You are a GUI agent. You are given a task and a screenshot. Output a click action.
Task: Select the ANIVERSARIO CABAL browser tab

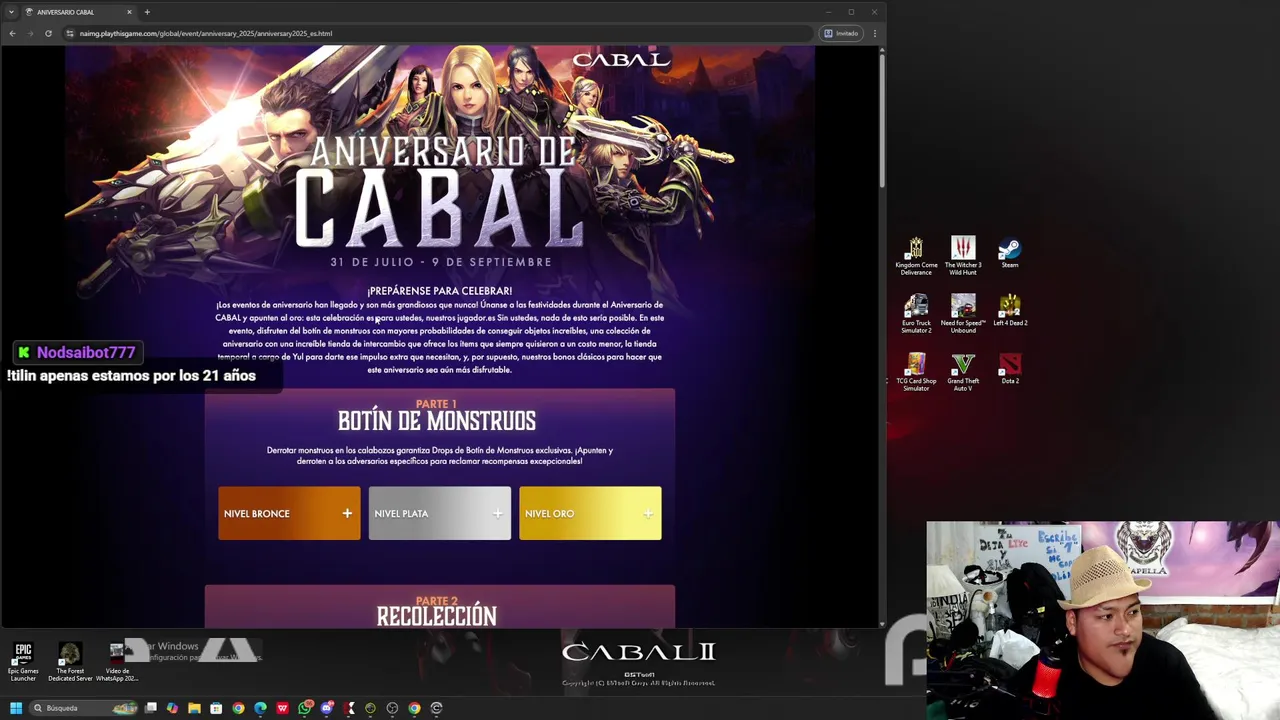pos(78,12)
